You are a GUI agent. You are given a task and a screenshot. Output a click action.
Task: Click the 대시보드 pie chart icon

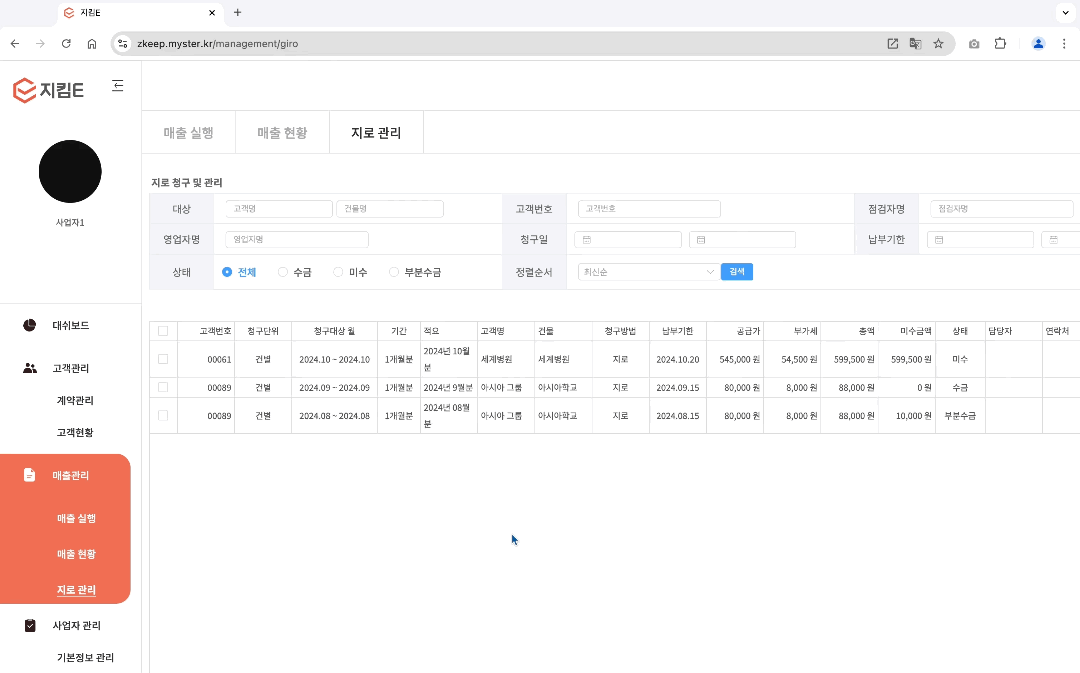pyautogui.click(x=30, y=326)
